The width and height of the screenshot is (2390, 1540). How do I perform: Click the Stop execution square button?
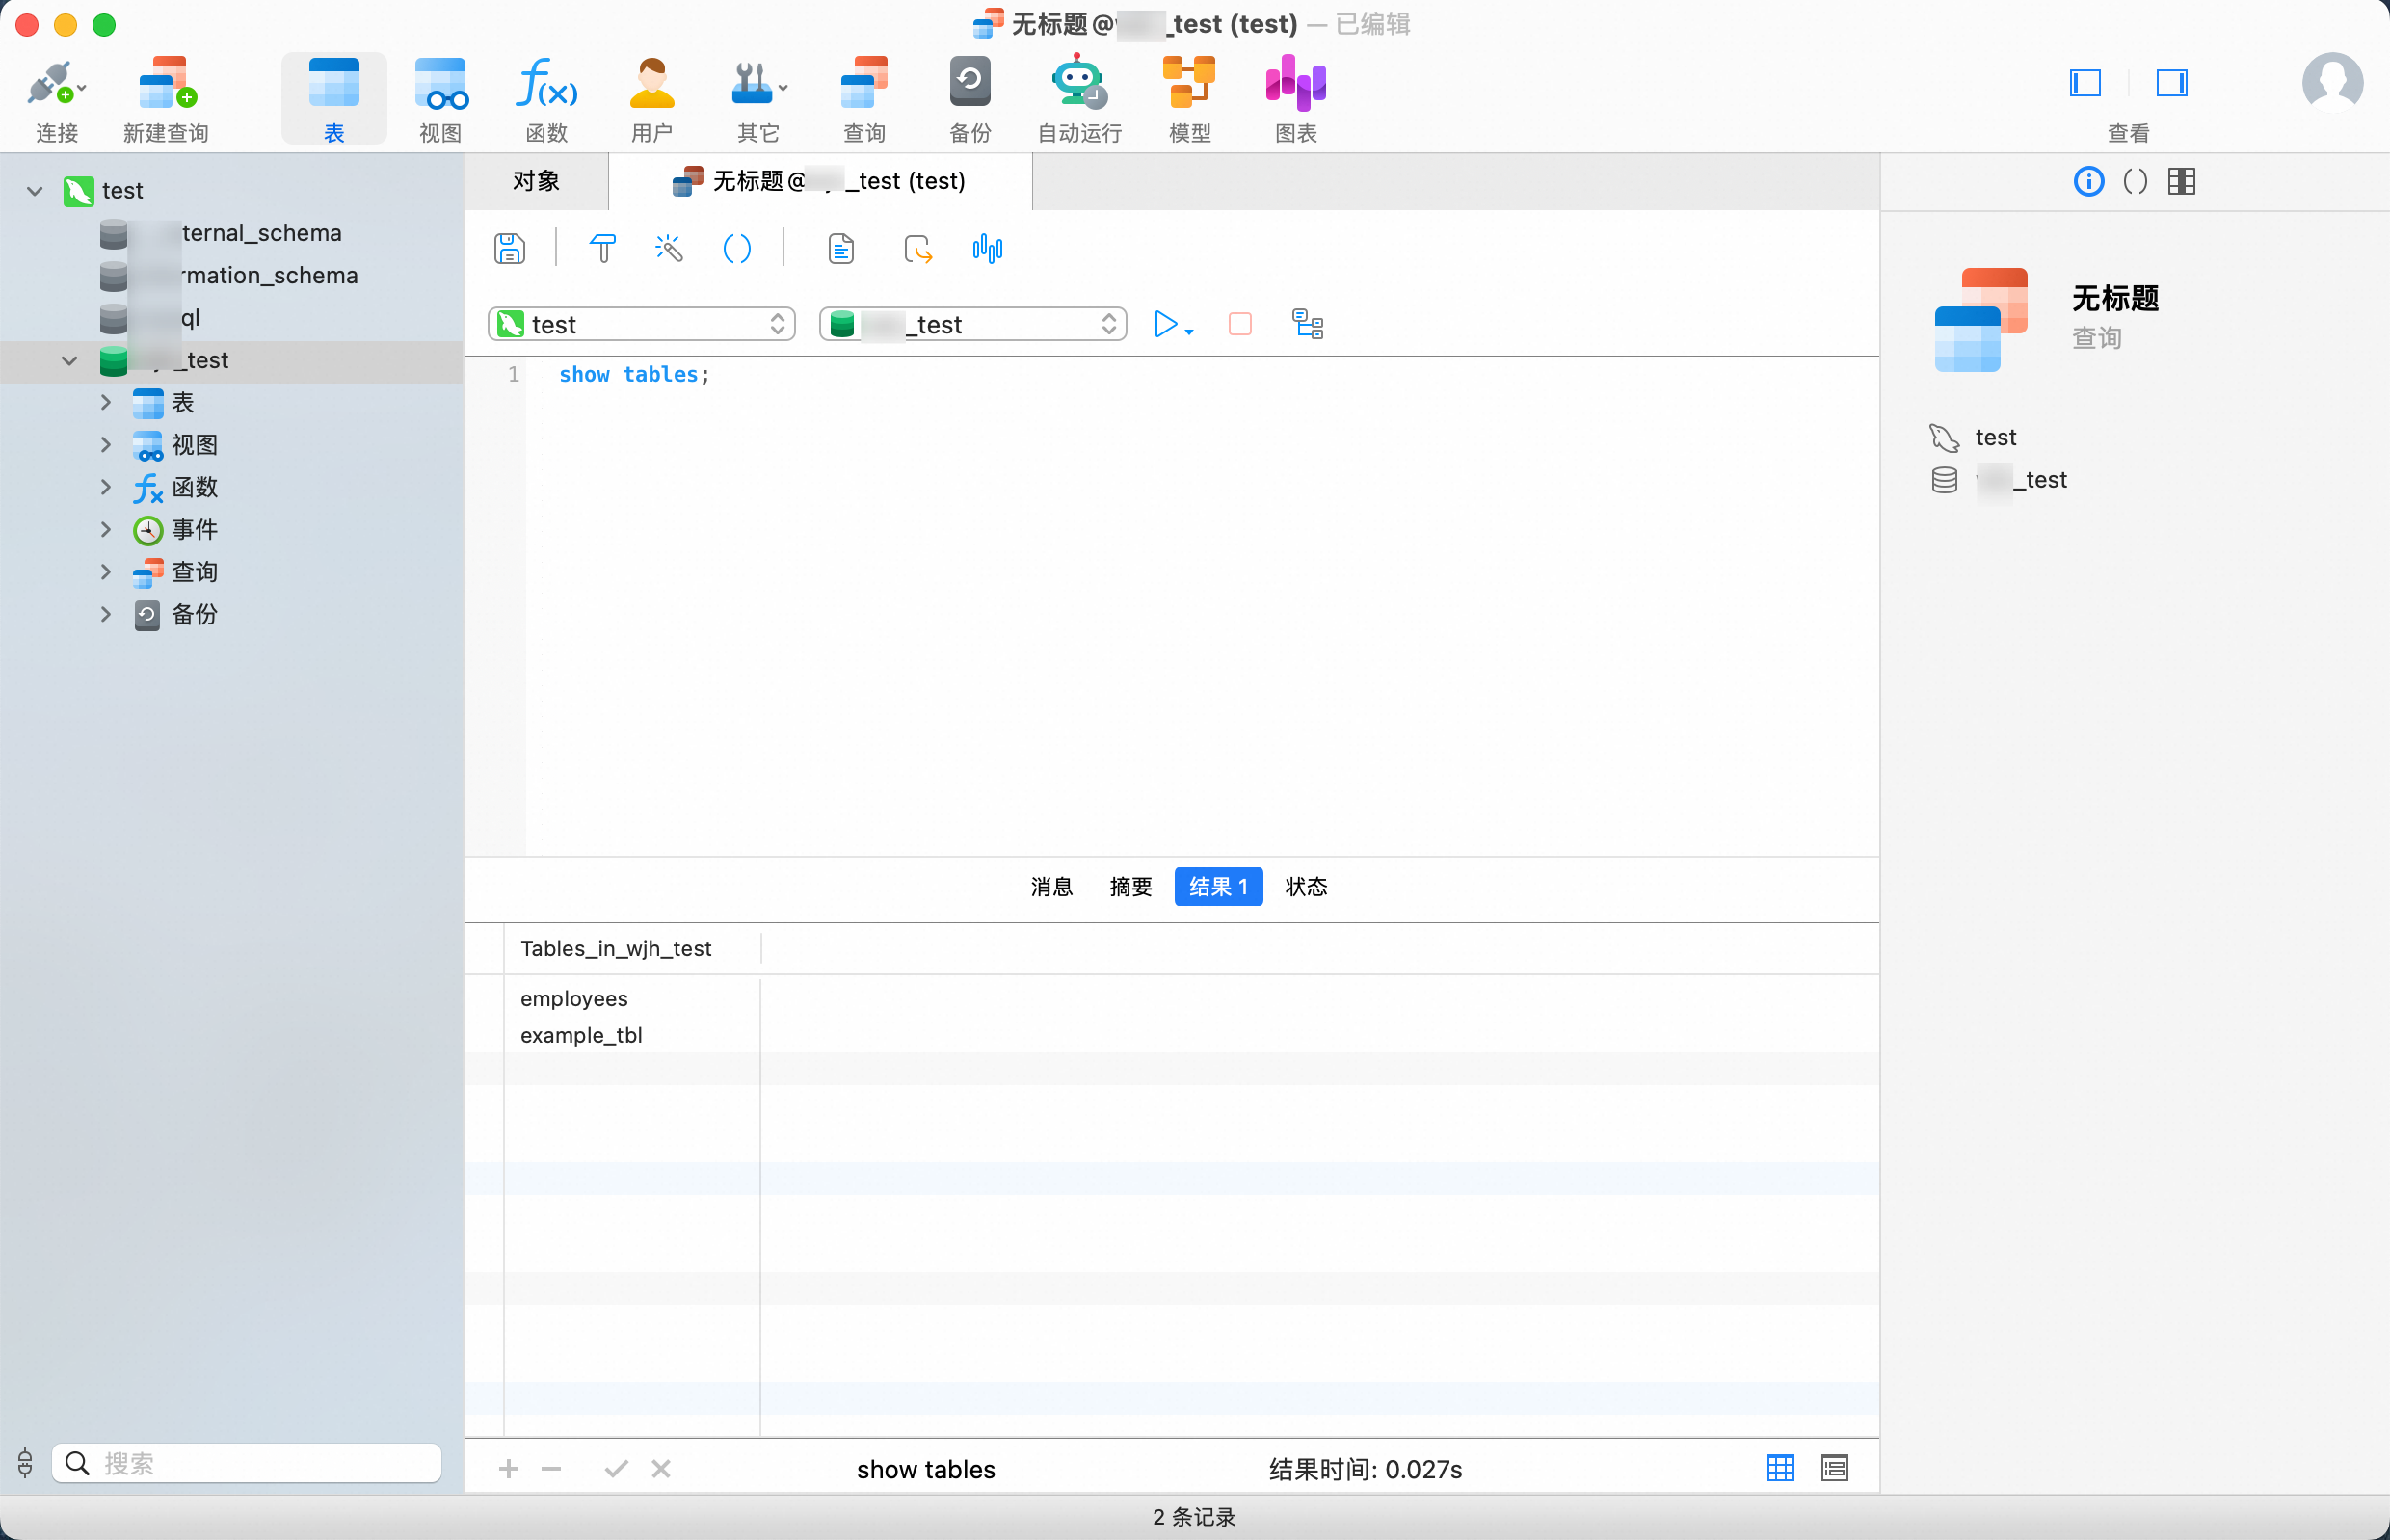point(1239,324)
